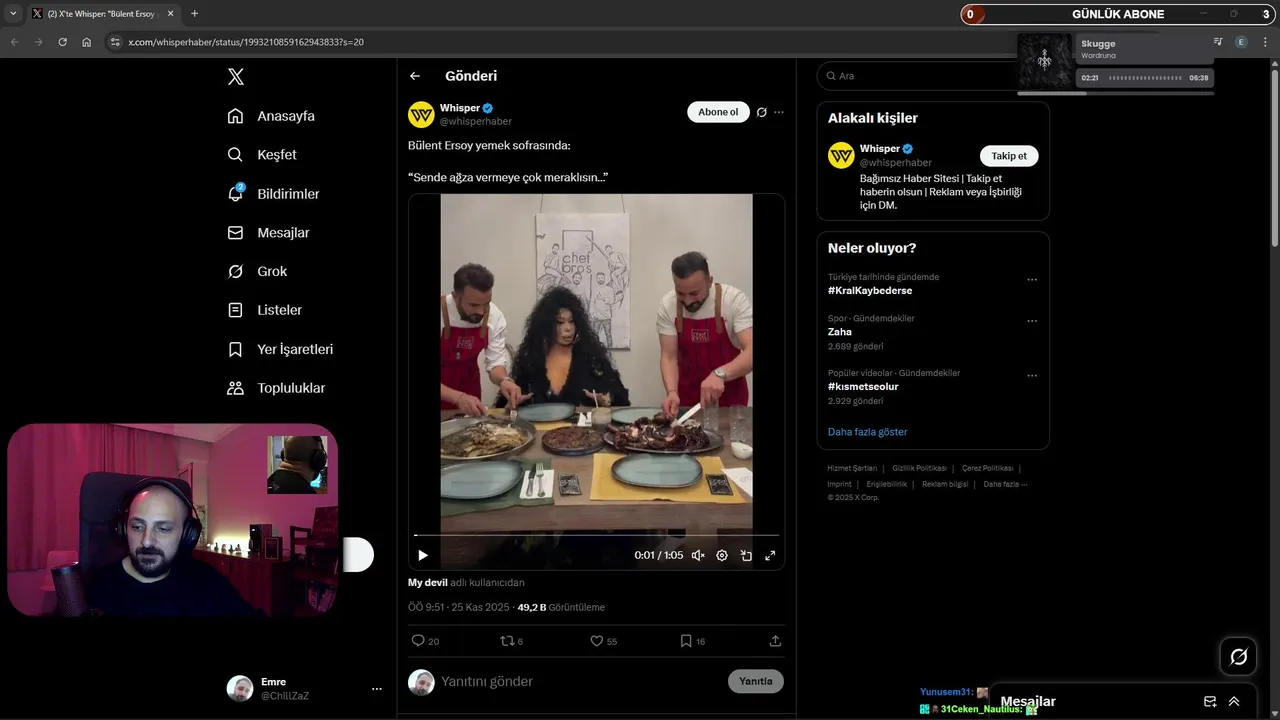Open the #KralKaybederse trend
The width and height of the screenshot is (1280, 720).
tap(870, 290)
